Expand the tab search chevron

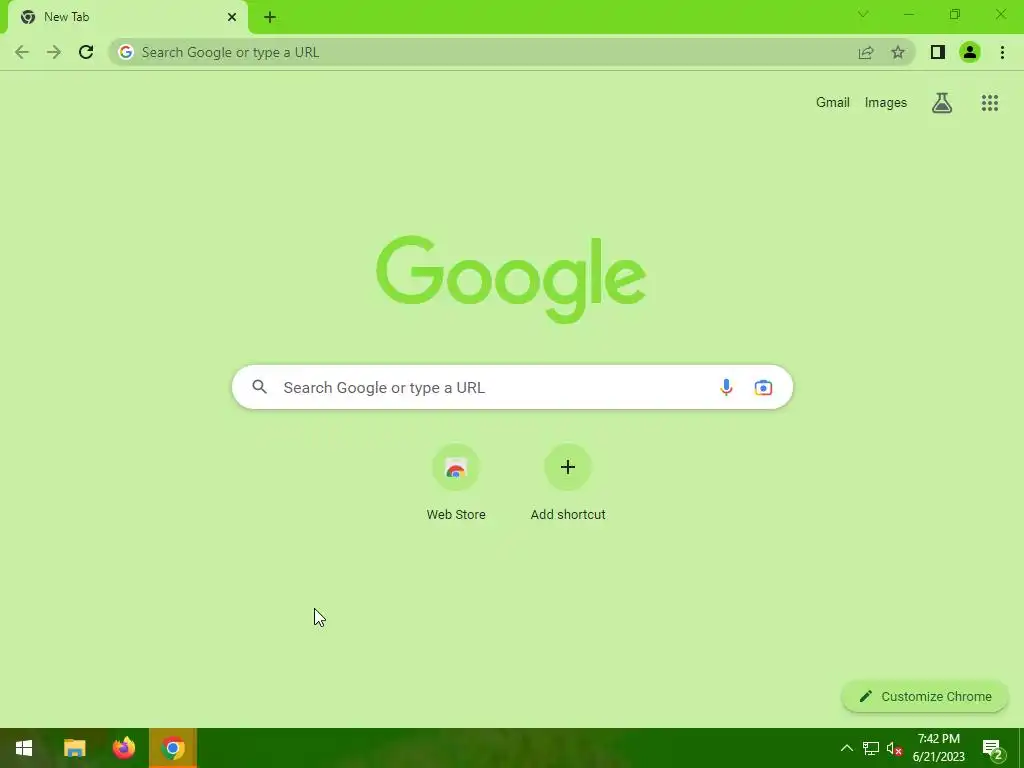coord(863,14)
